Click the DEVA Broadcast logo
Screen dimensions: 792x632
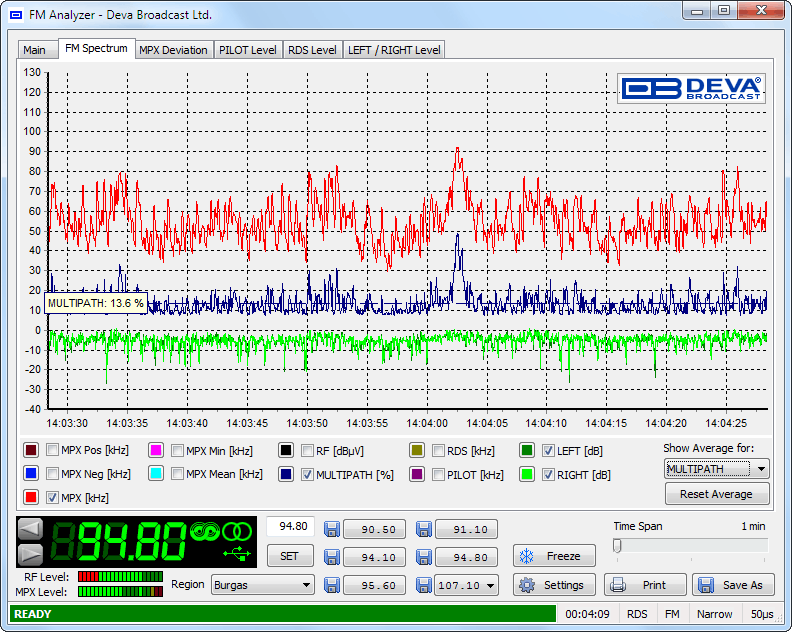coord(691,88)
